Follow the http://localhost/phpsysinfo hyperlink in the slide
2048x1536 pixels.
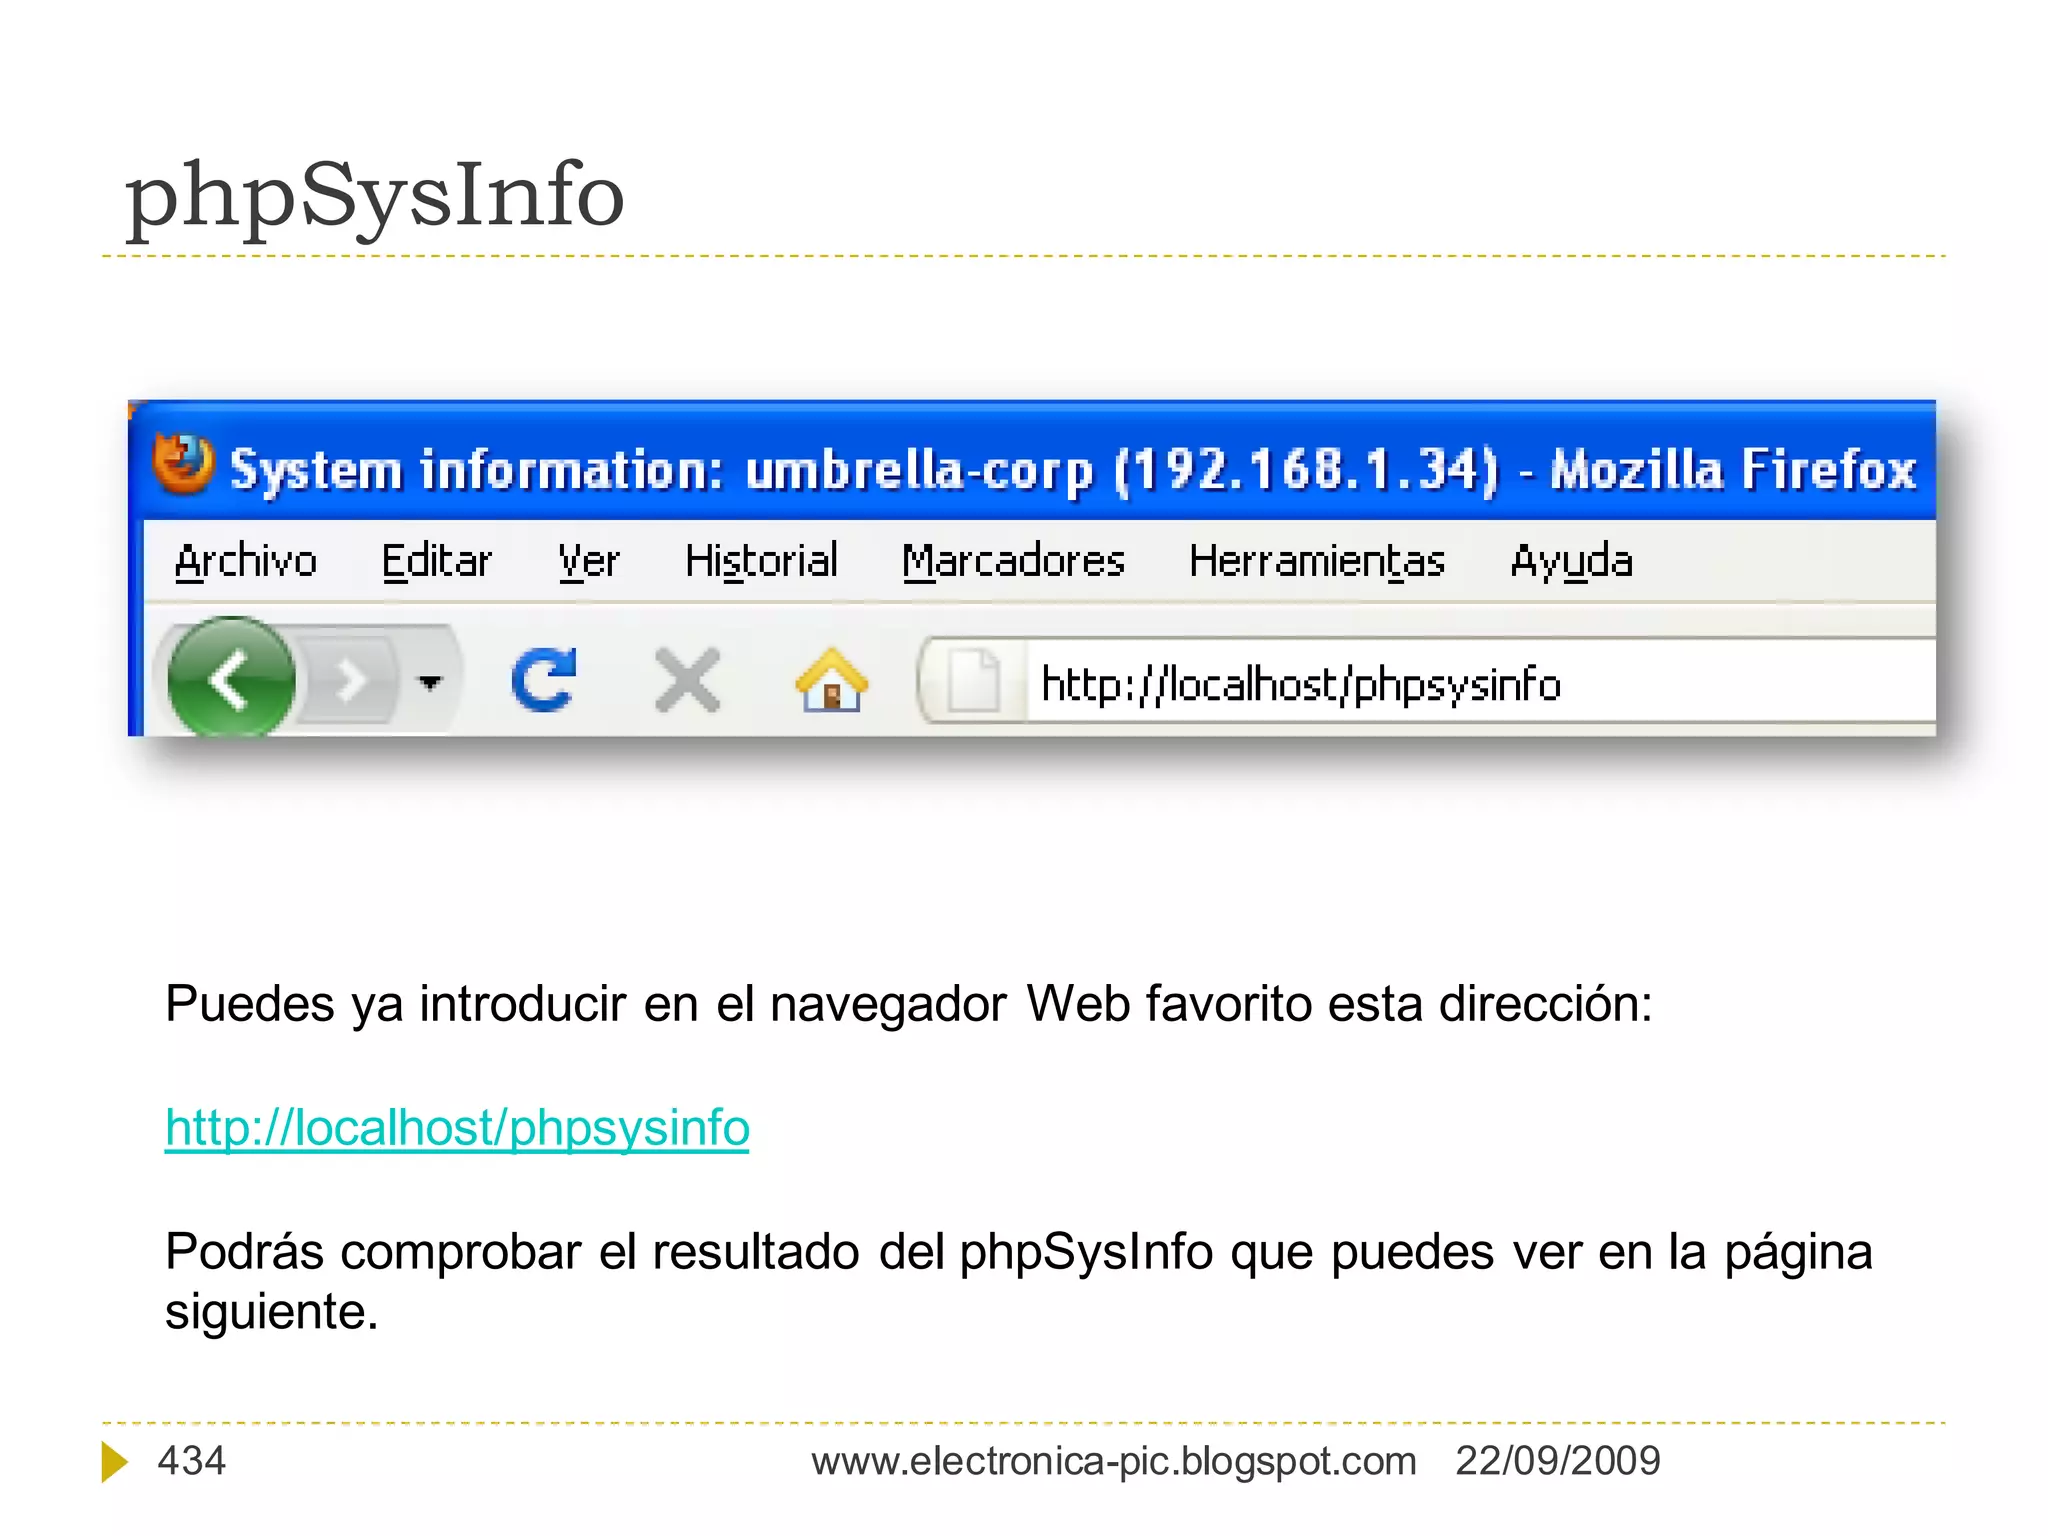coord(457,1128)
